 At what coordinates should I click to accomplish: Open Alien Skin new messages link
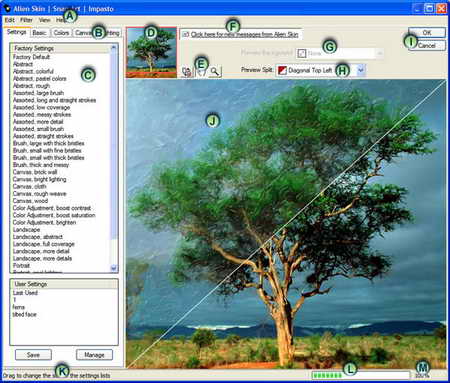pos(244,34)
